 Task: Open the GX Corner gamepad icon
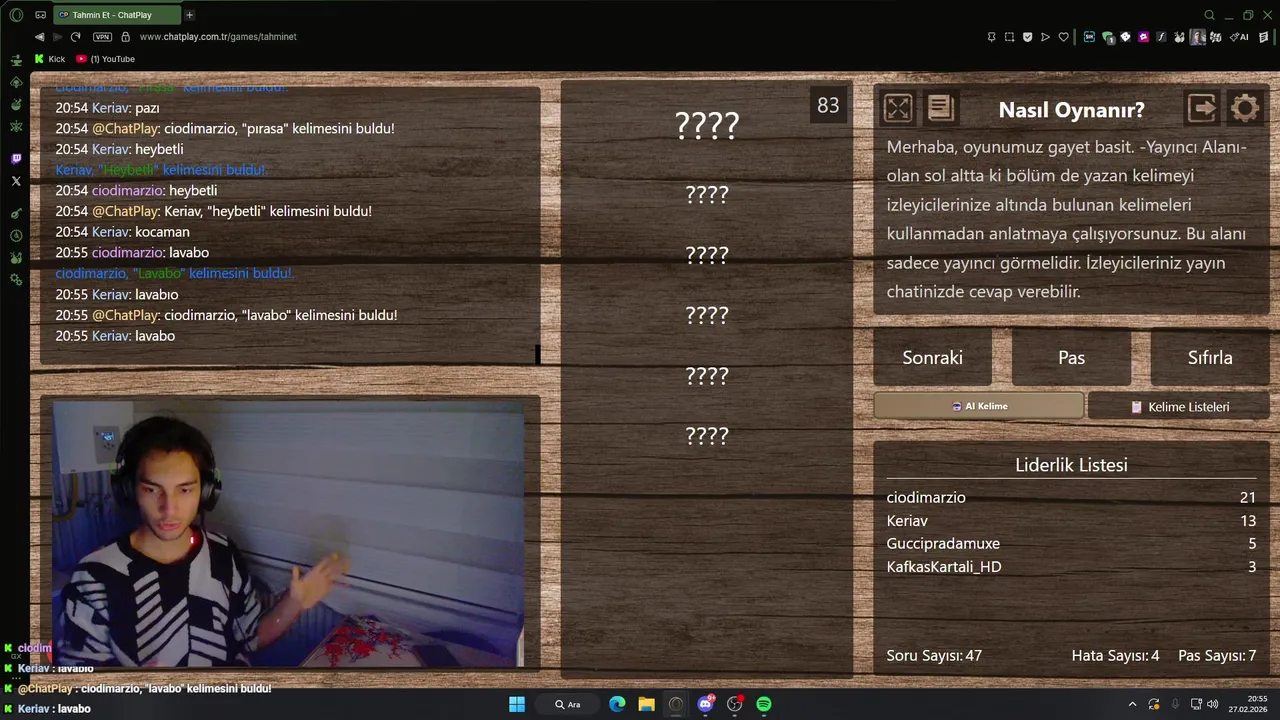click(41, 15)
